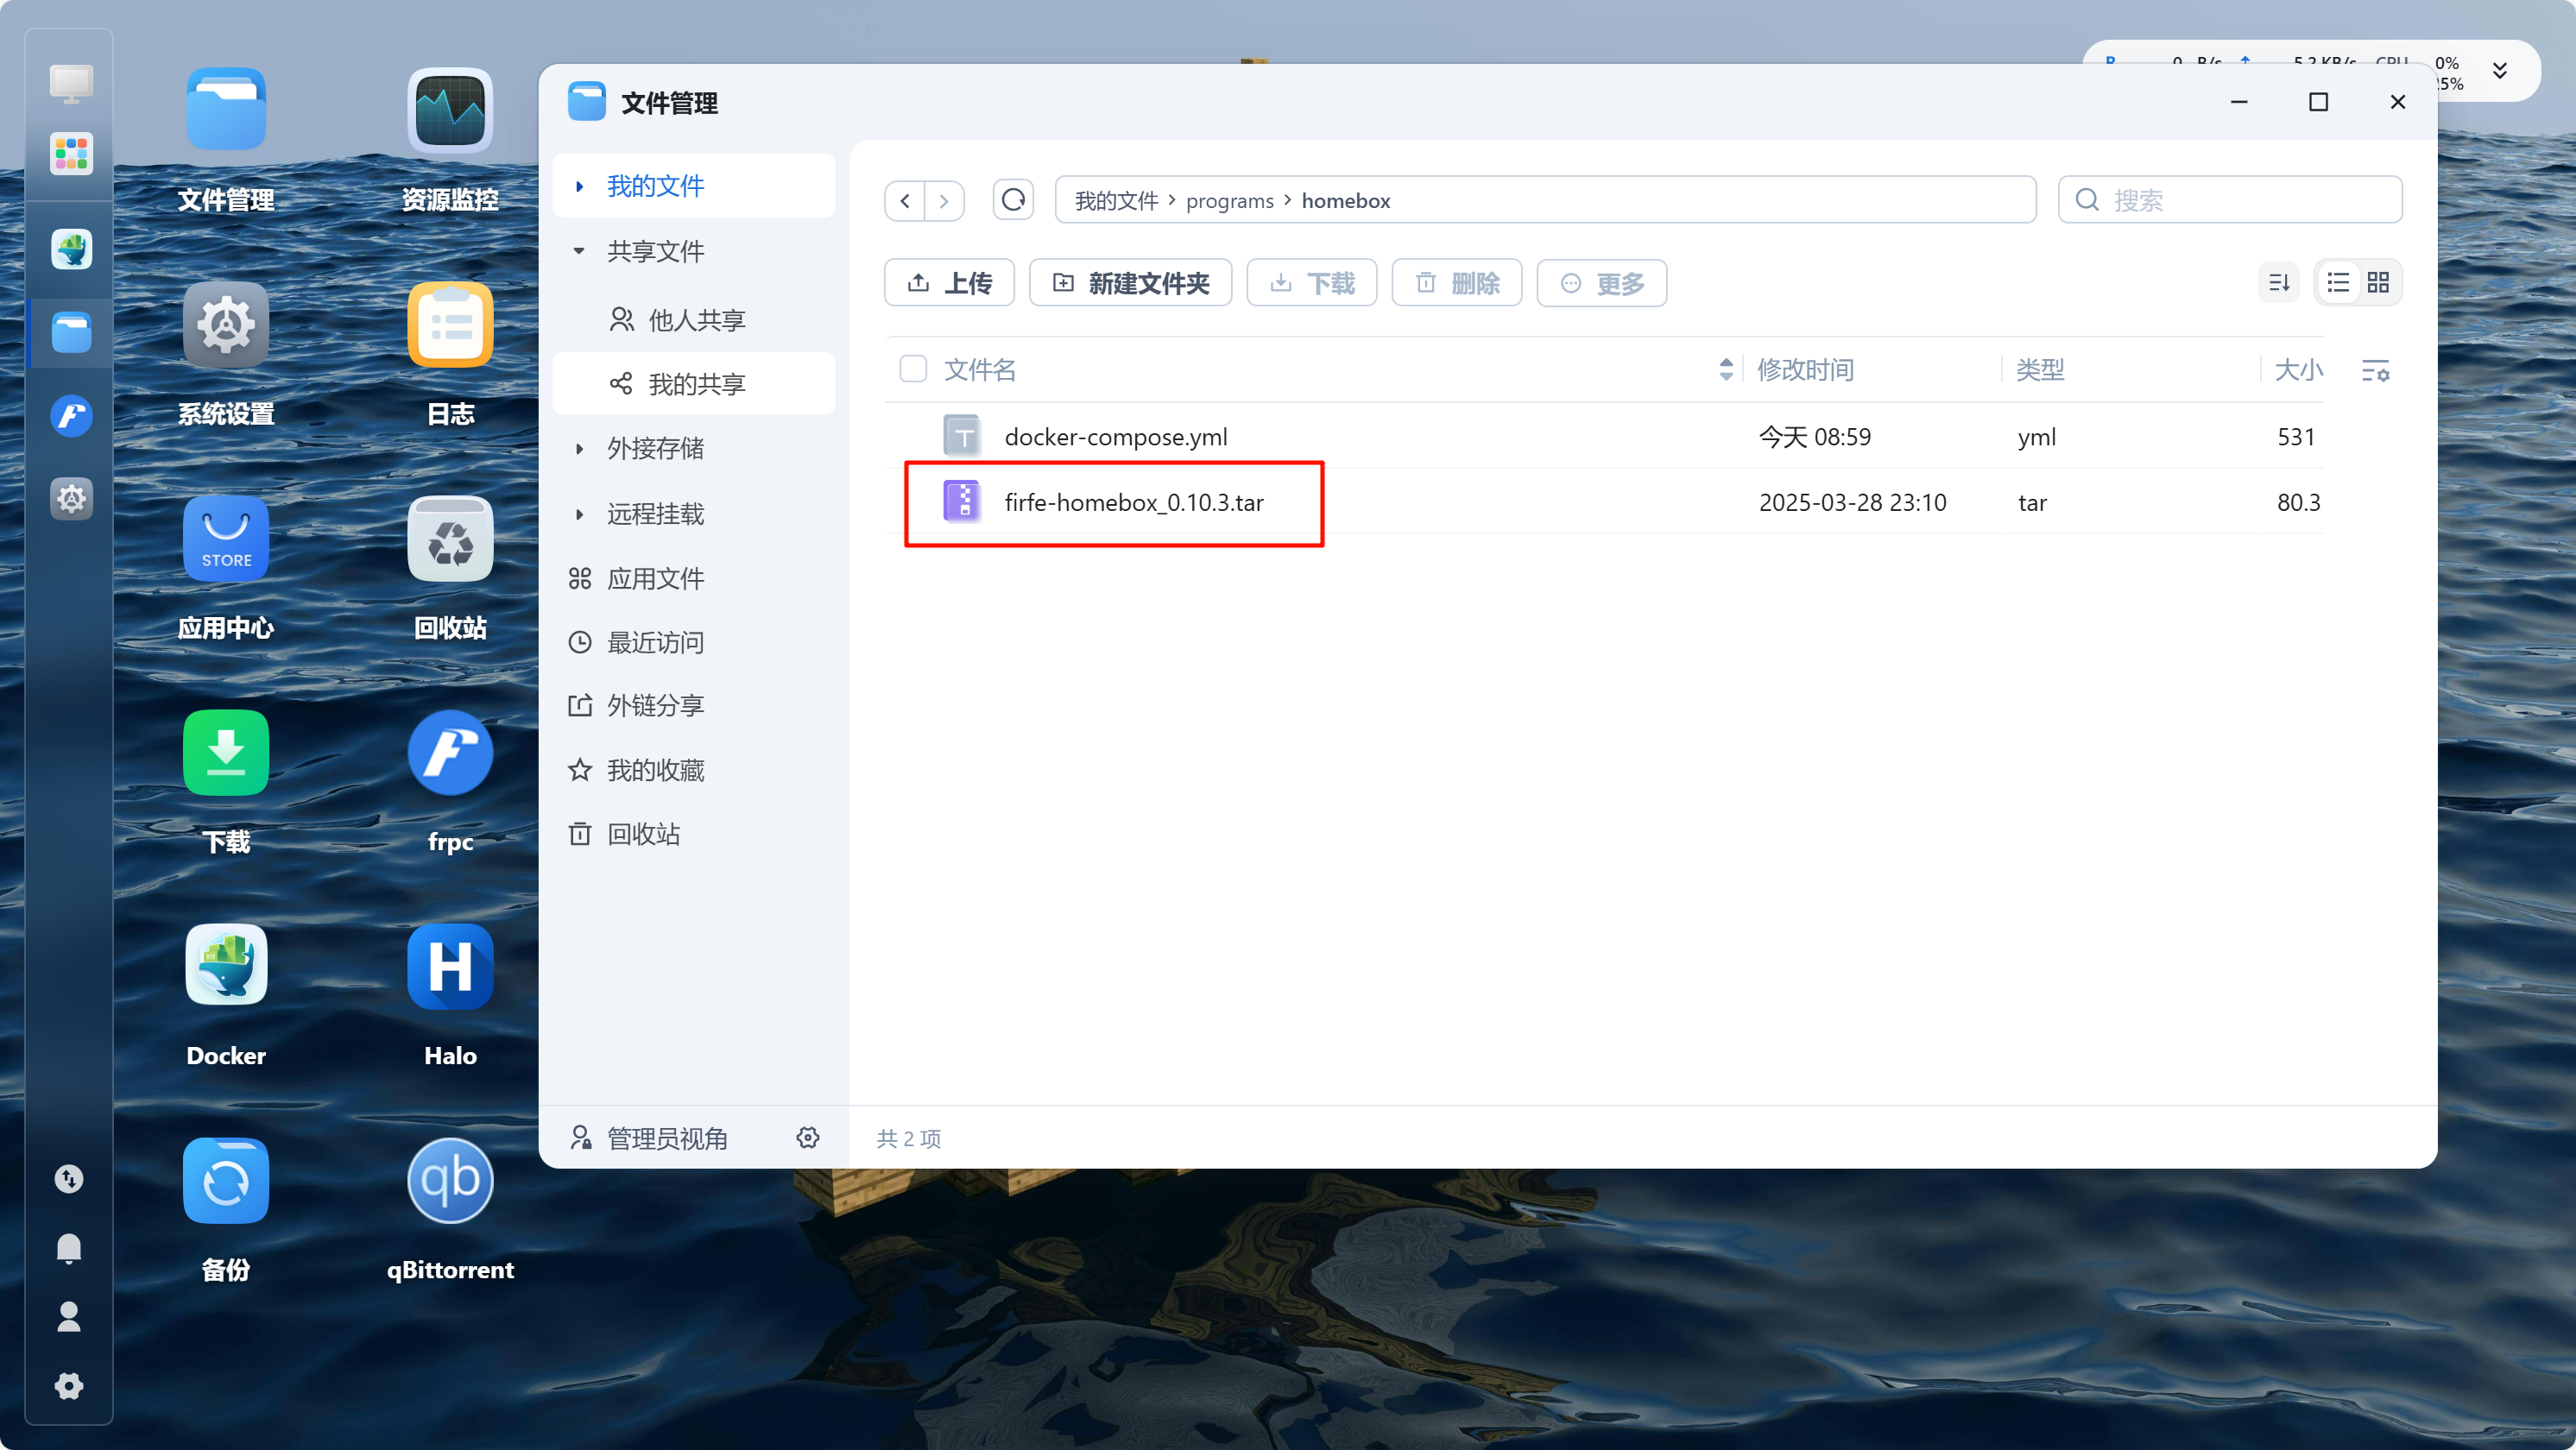Open the user account icon in dock
Image resolution: width=2576 pixels, height=1450 pixels.
coord(69,1316)
